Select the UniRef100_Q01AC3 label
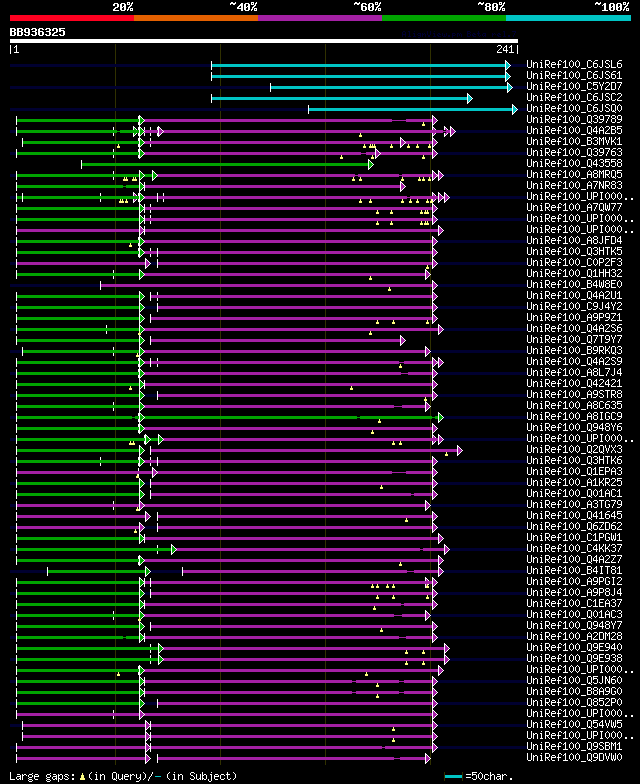 click(574, 614)
